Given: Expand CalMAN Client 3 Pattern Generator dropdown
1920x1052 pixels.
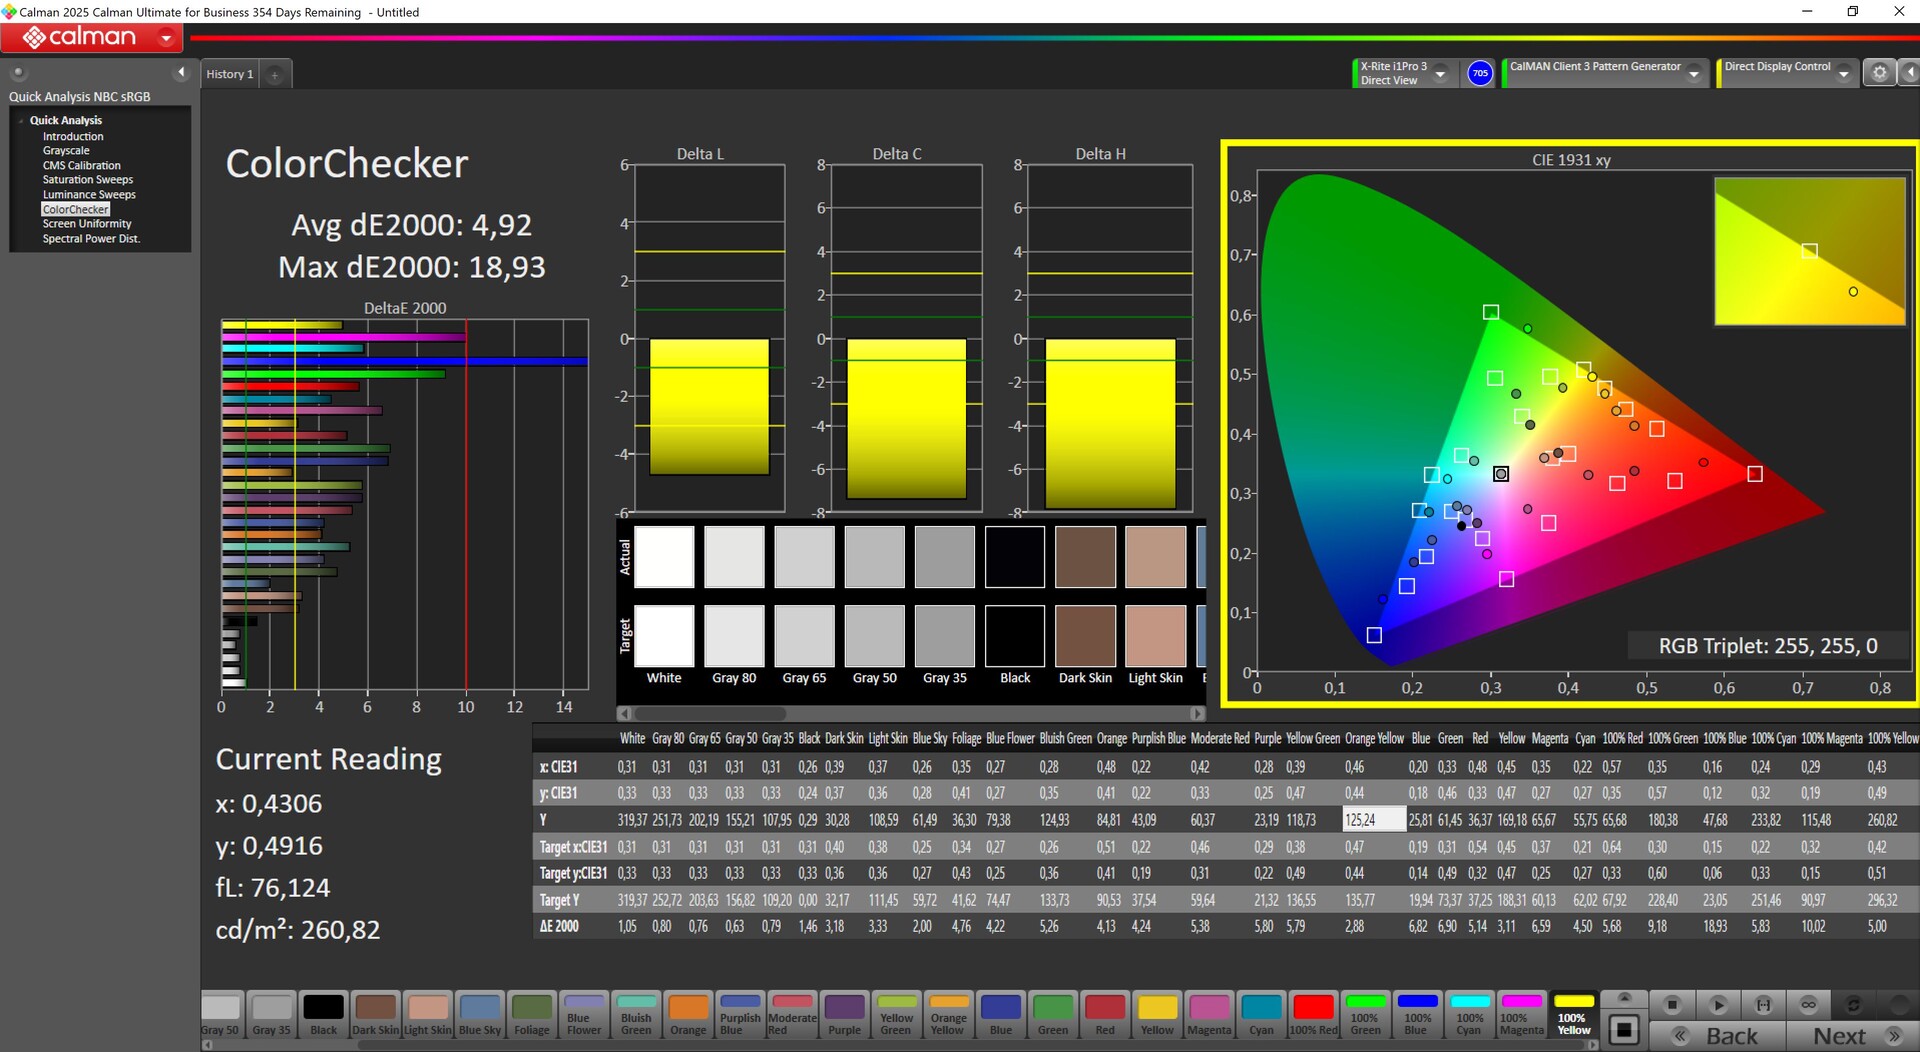Looking at the screenshot, I should 1694,74.
